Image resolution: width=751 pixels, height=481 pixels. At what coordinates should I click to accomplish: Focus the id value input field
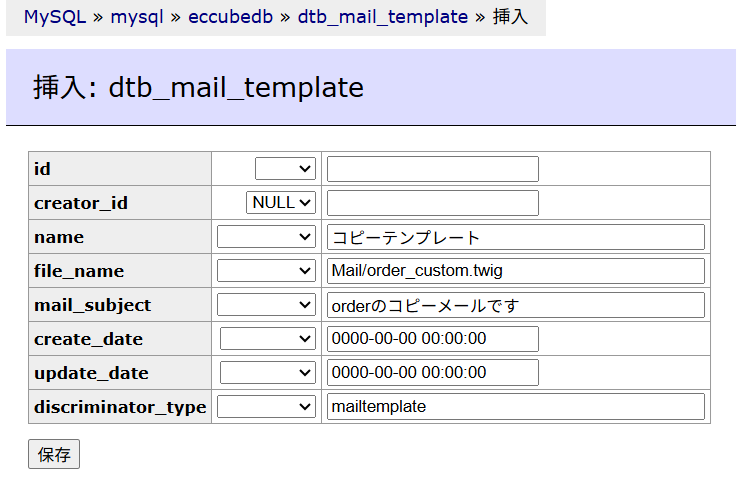pos(432,169)
